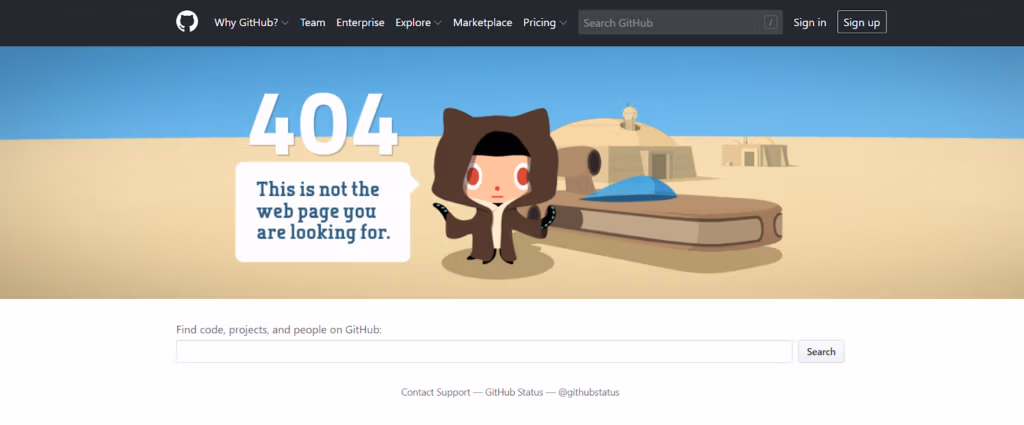
Task: Expand the Pricing dropdown menu
Action: (545, 22)
